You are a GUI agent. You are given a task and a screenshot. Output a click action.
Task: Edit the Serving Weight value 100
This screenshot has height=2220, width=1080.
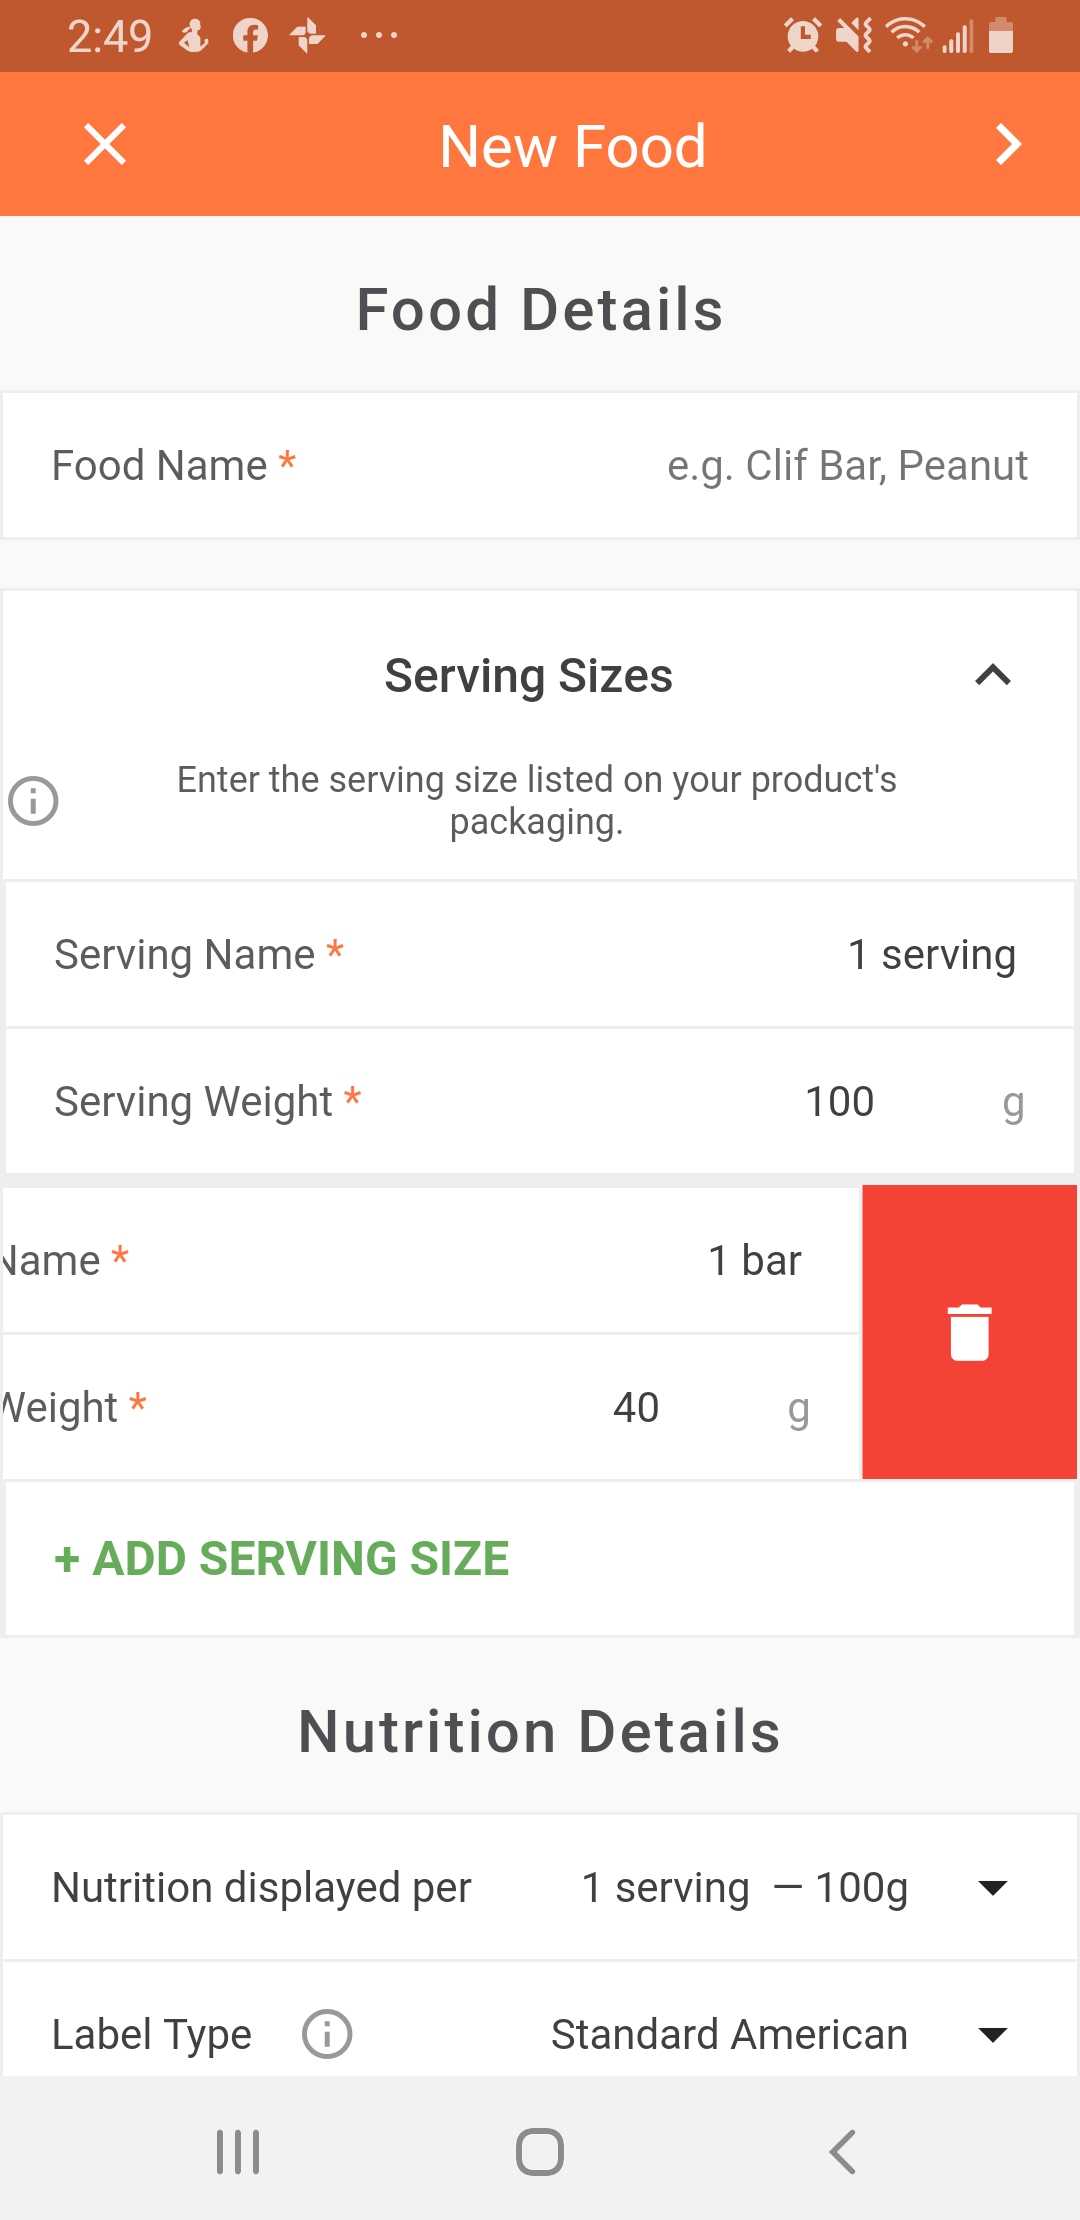click(839, 1102)
